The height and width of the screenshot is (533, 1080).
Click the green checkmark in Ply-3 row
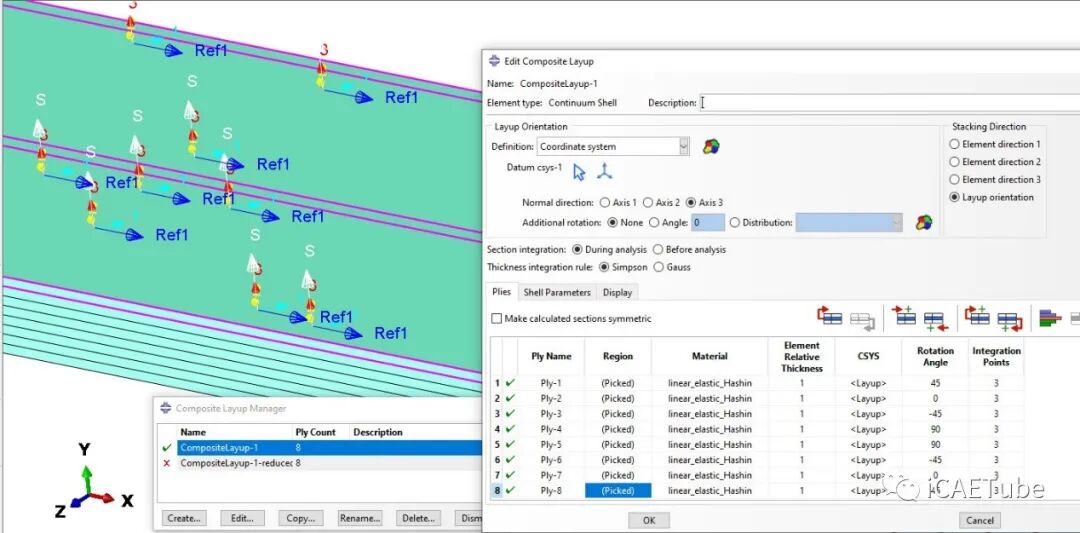tap(510, 413)
